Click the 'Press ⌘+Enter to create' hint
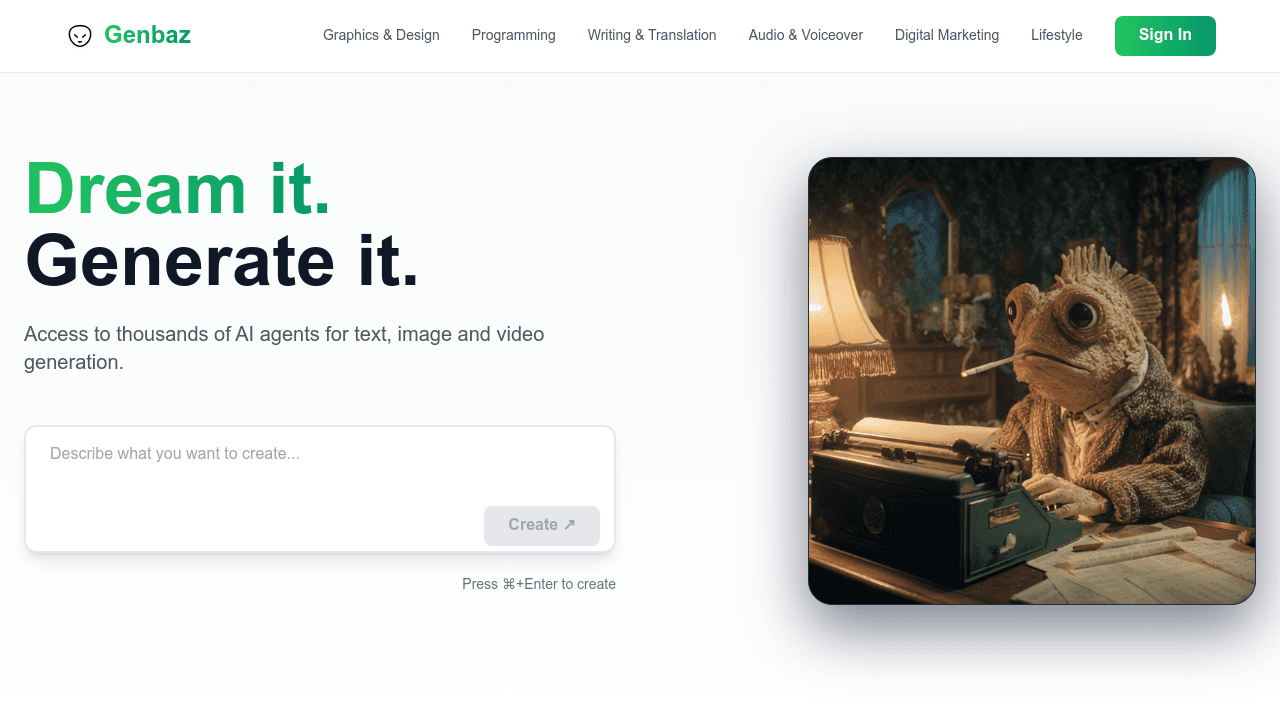The width and height of the screenshot is (1280, 720). click(x=538, y=584)
